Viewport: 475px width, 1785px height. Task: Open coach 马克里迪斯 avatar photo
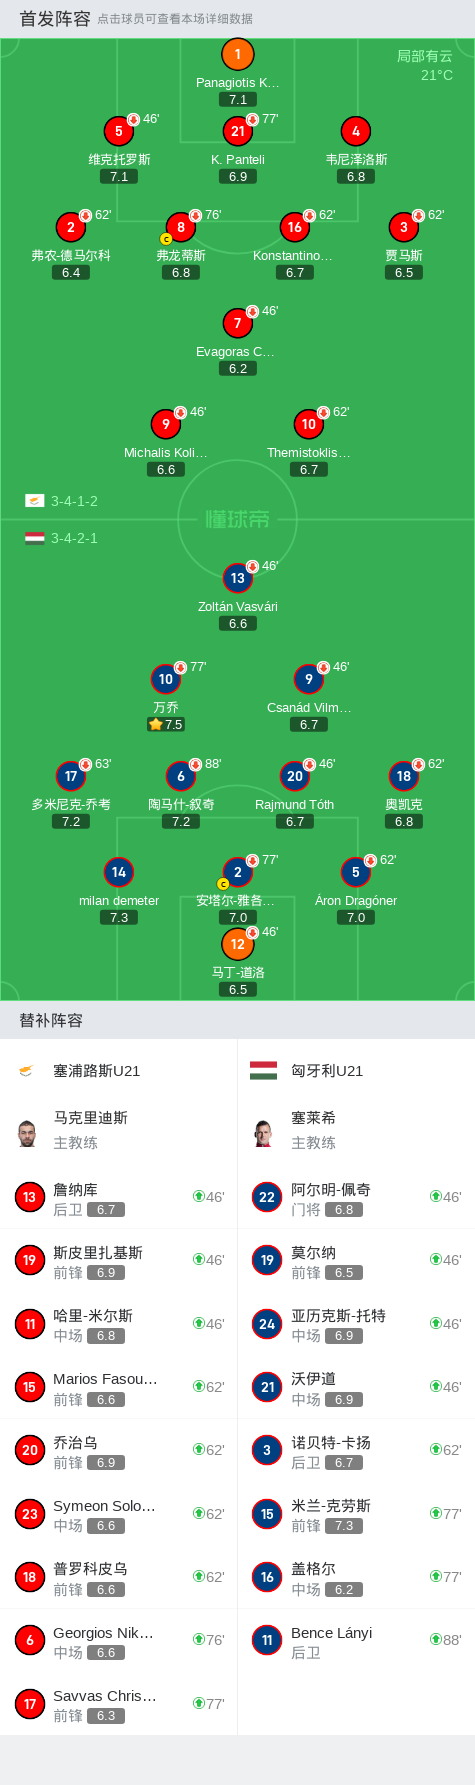pos(27,1133)
